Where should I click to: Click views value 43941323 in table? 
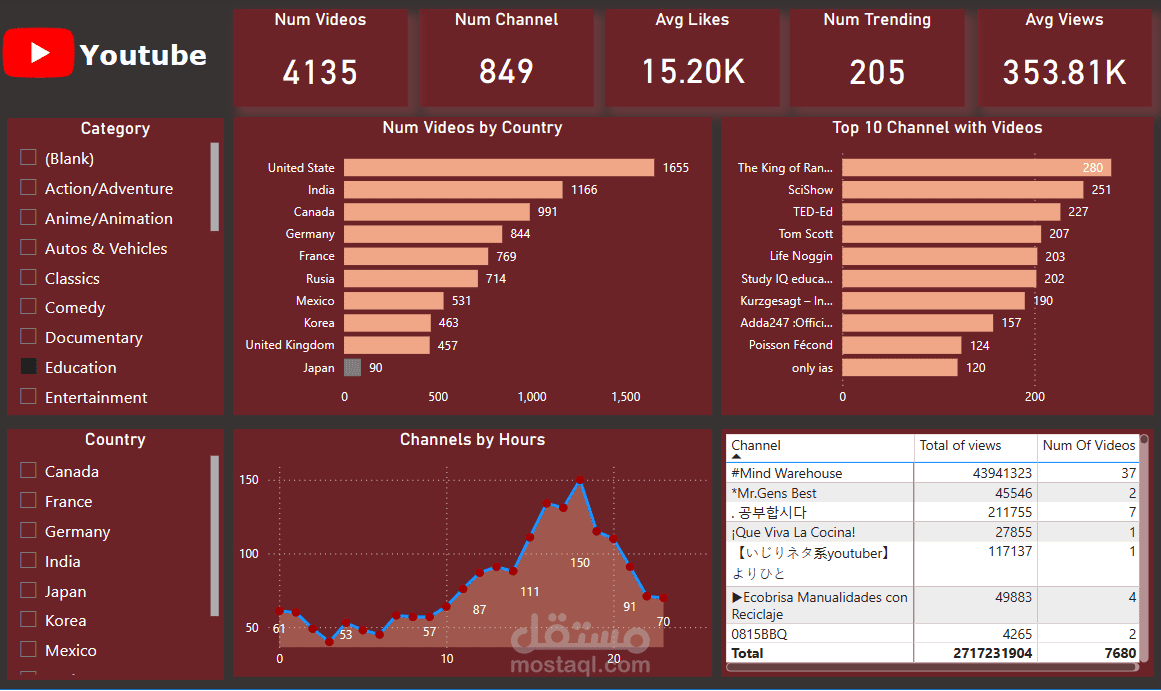[x=1002, y=473]
